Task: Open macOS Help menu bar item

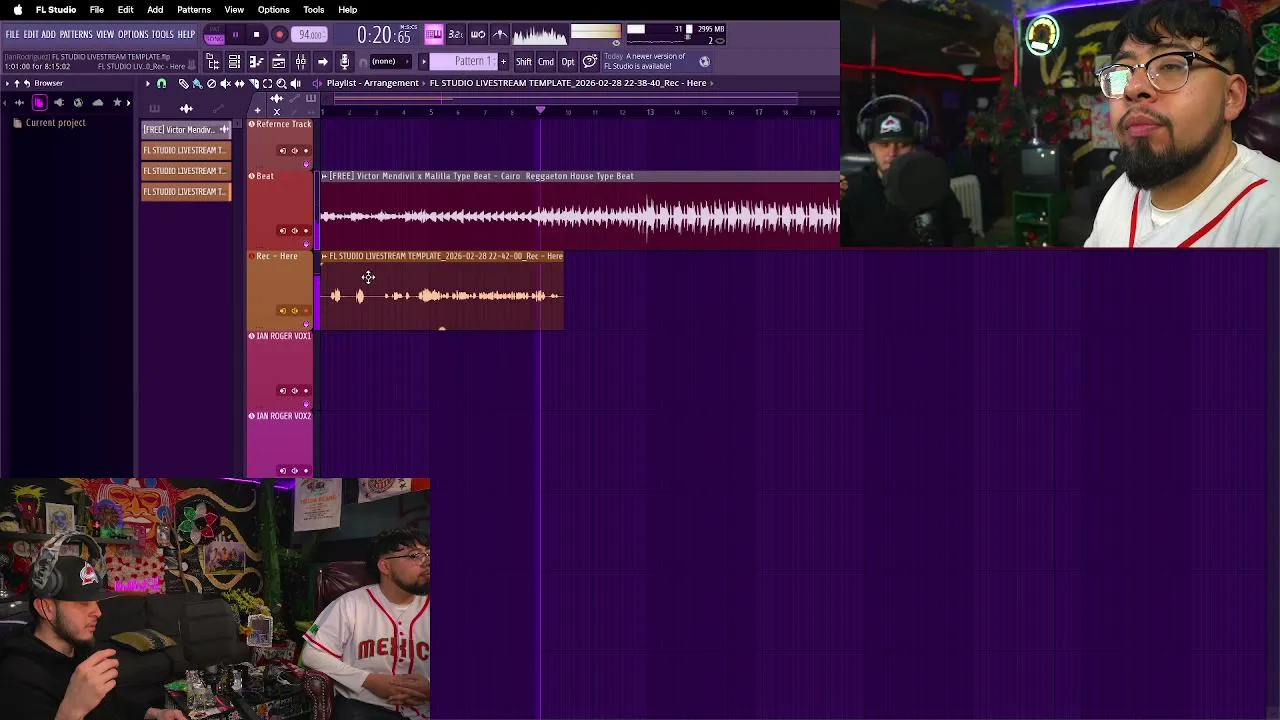Action: click(347, 10)
